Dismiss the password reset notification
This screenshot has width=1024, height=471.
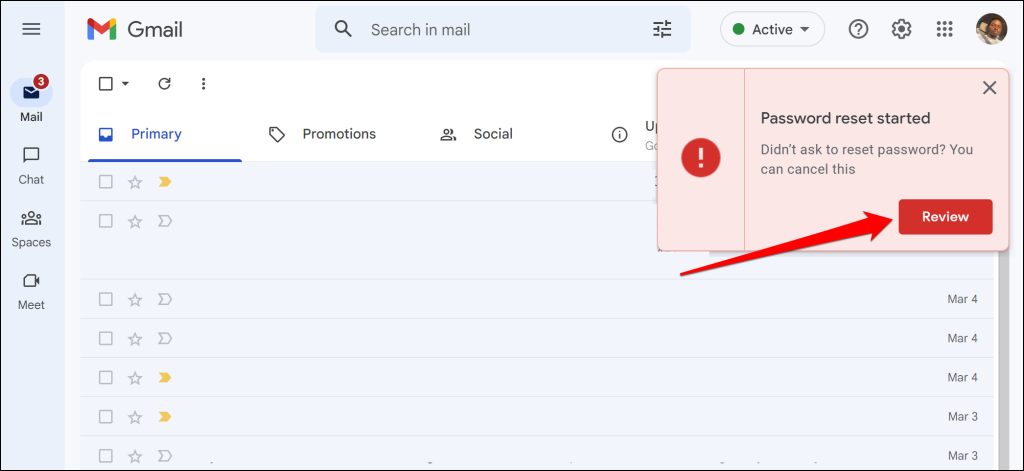tap(990, 88)
